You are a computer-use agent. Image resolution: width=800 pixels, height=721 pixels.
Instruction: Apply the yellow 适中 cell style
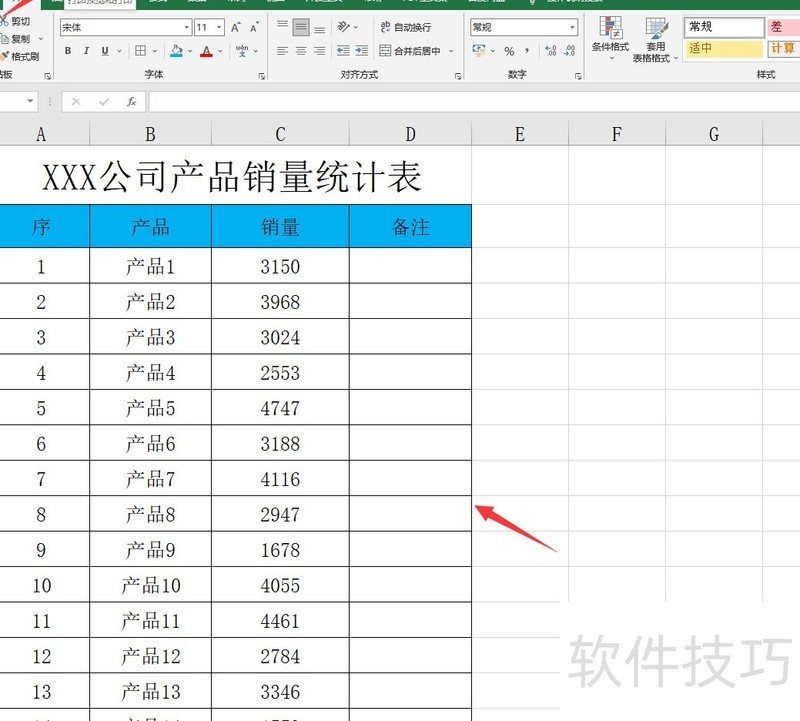click(x=724, y=48)
